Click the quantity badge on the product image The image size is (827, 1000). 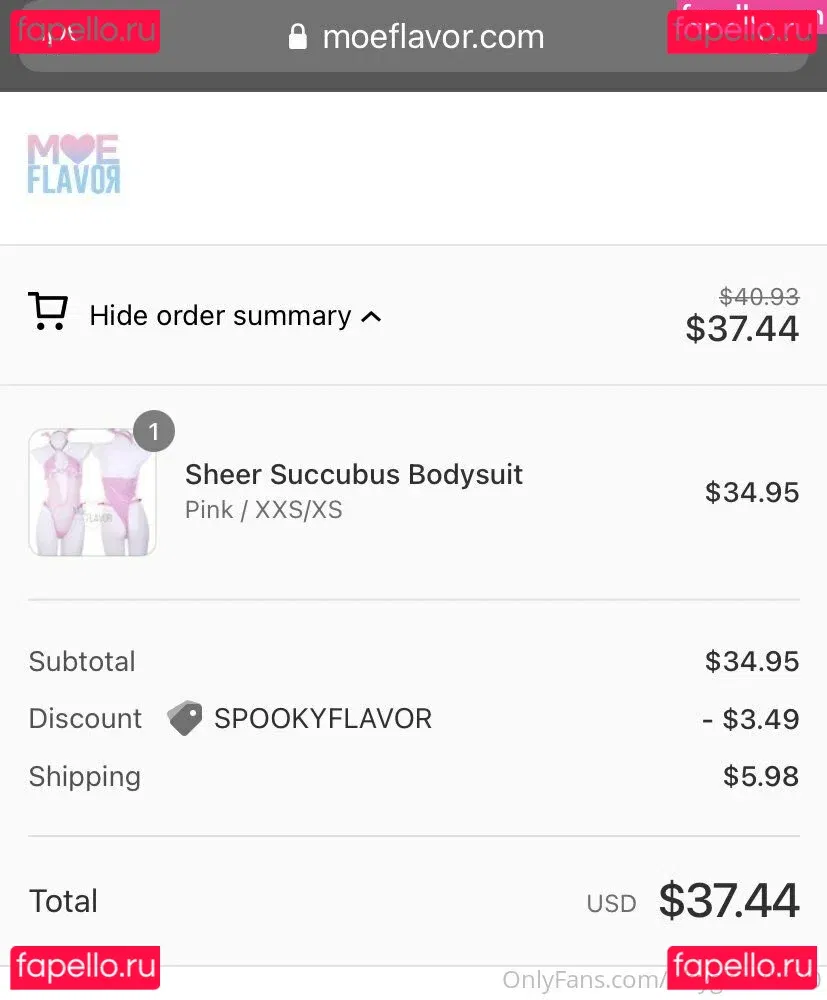pyautogui.click(x=153, y=432)
